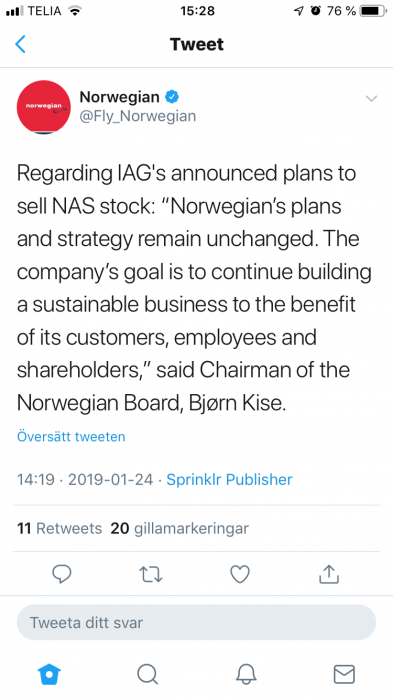393x700 pixels.
Task: Go to the Home tab
Action: click(x=49, y=674)
